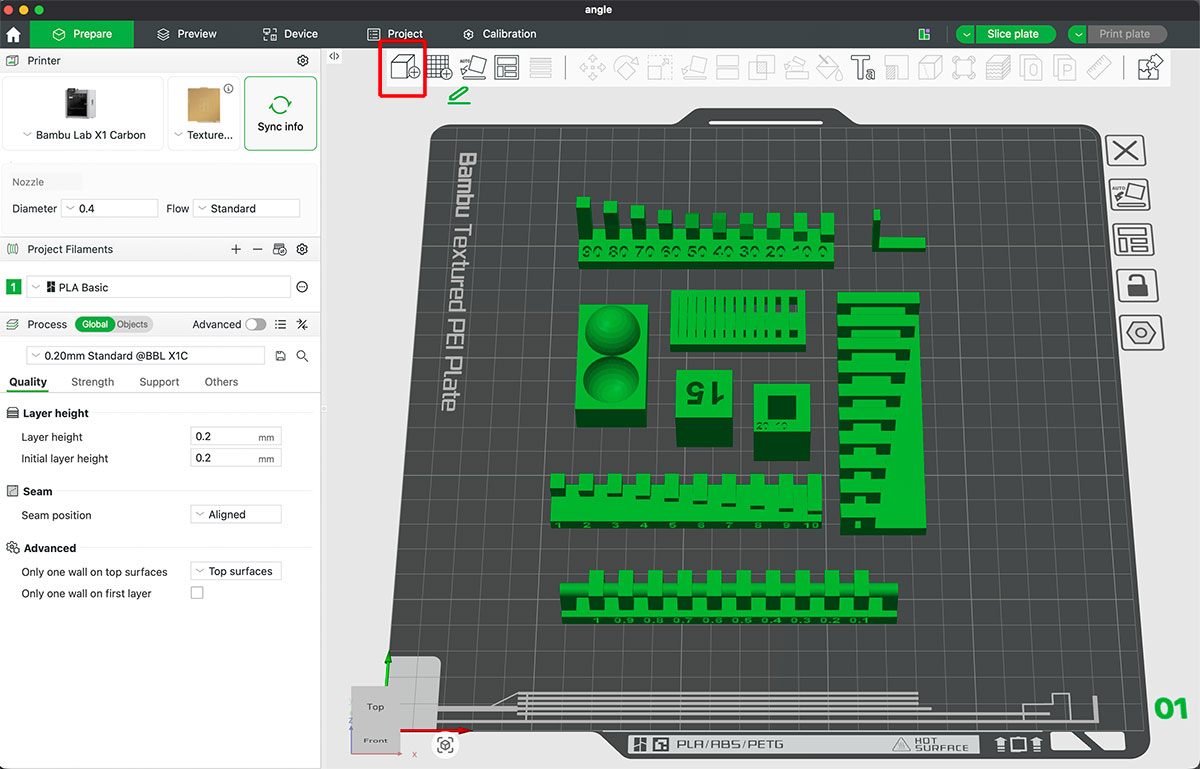Click the Variable layer height icon
The image size is (1200, 769).
541,68
